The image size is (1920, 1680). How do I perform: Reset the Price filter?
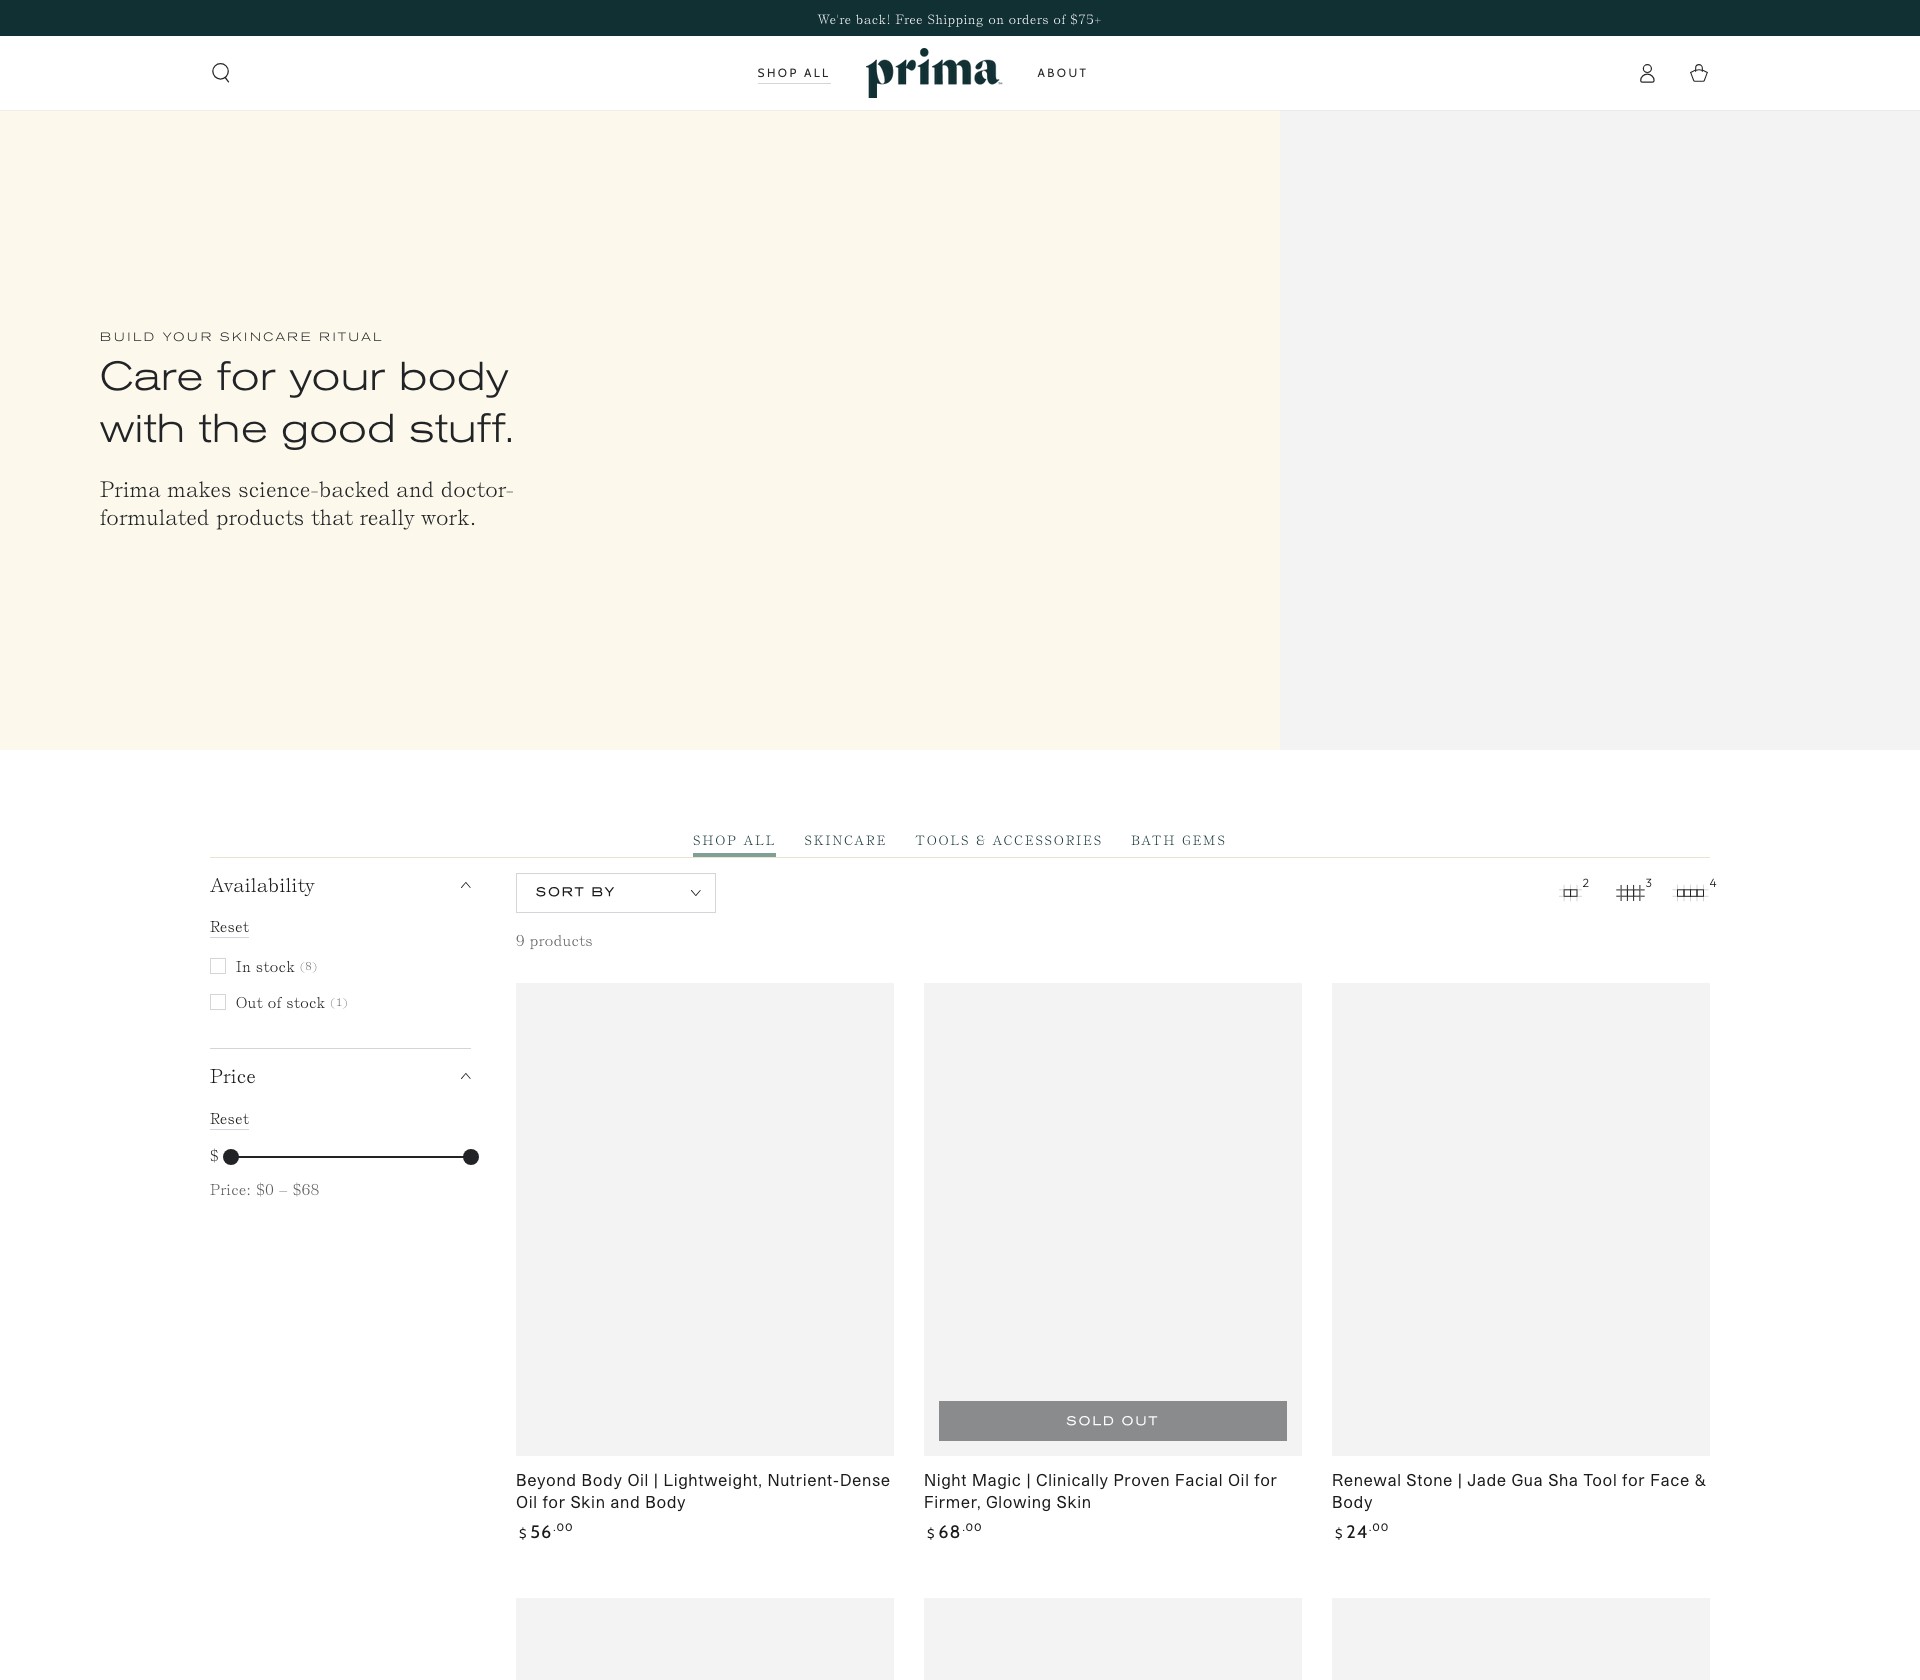229,1119
